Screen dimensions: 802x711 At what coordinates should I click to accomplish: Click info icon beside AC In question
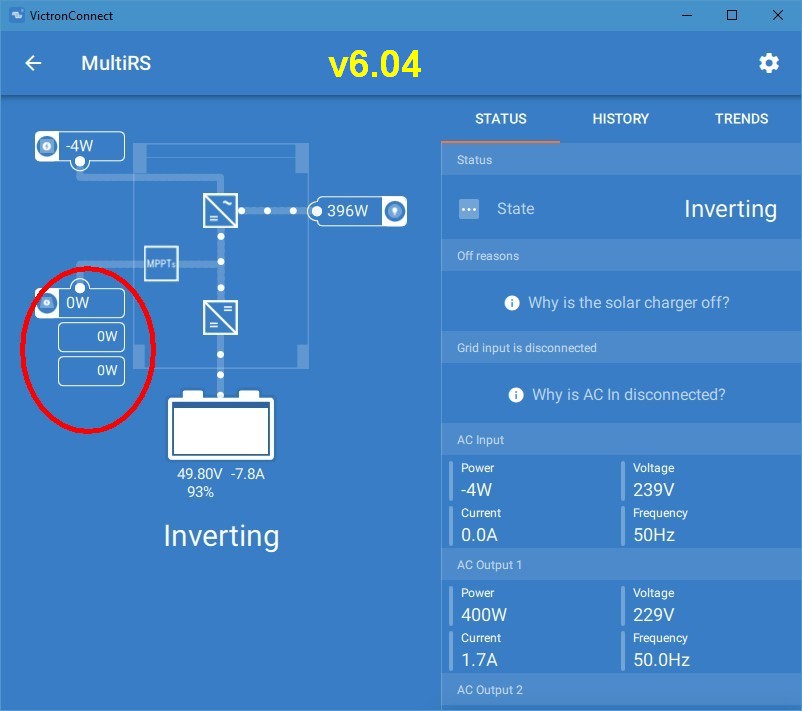(516, 395)
